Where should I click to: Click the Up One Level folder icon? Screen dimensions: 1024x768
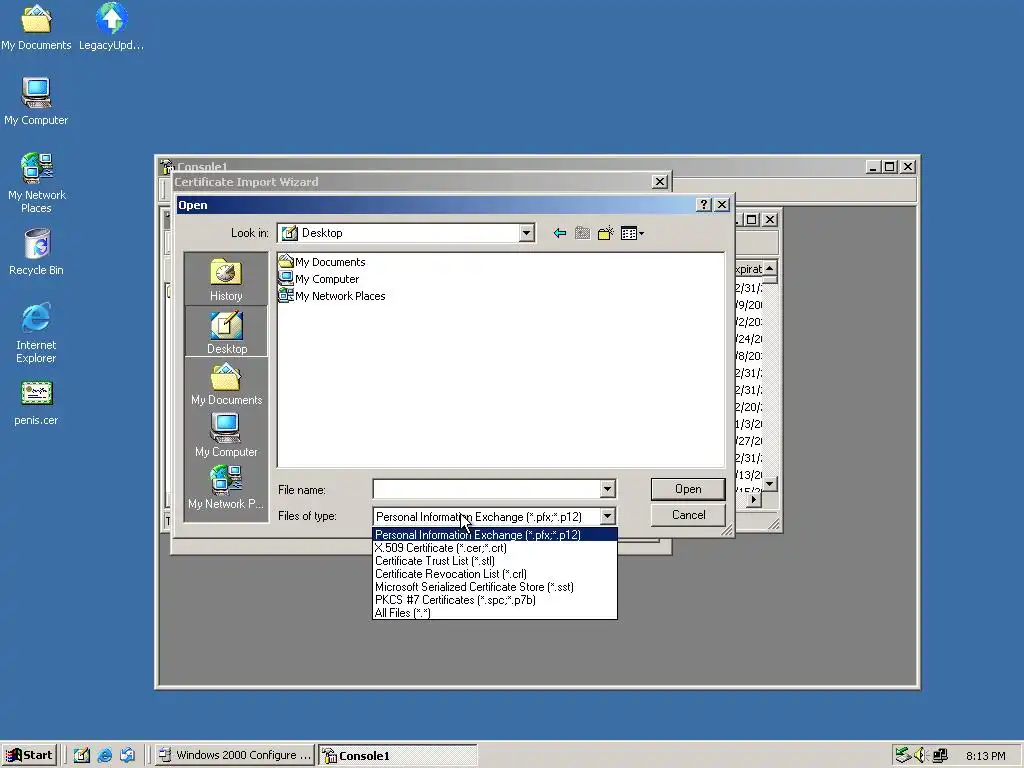583,233
